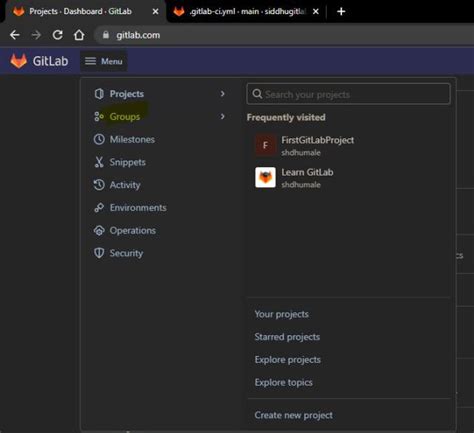The image size is (474, 433).
Task: Open the Menu hamburger button
Action: [x=103, y=61]
